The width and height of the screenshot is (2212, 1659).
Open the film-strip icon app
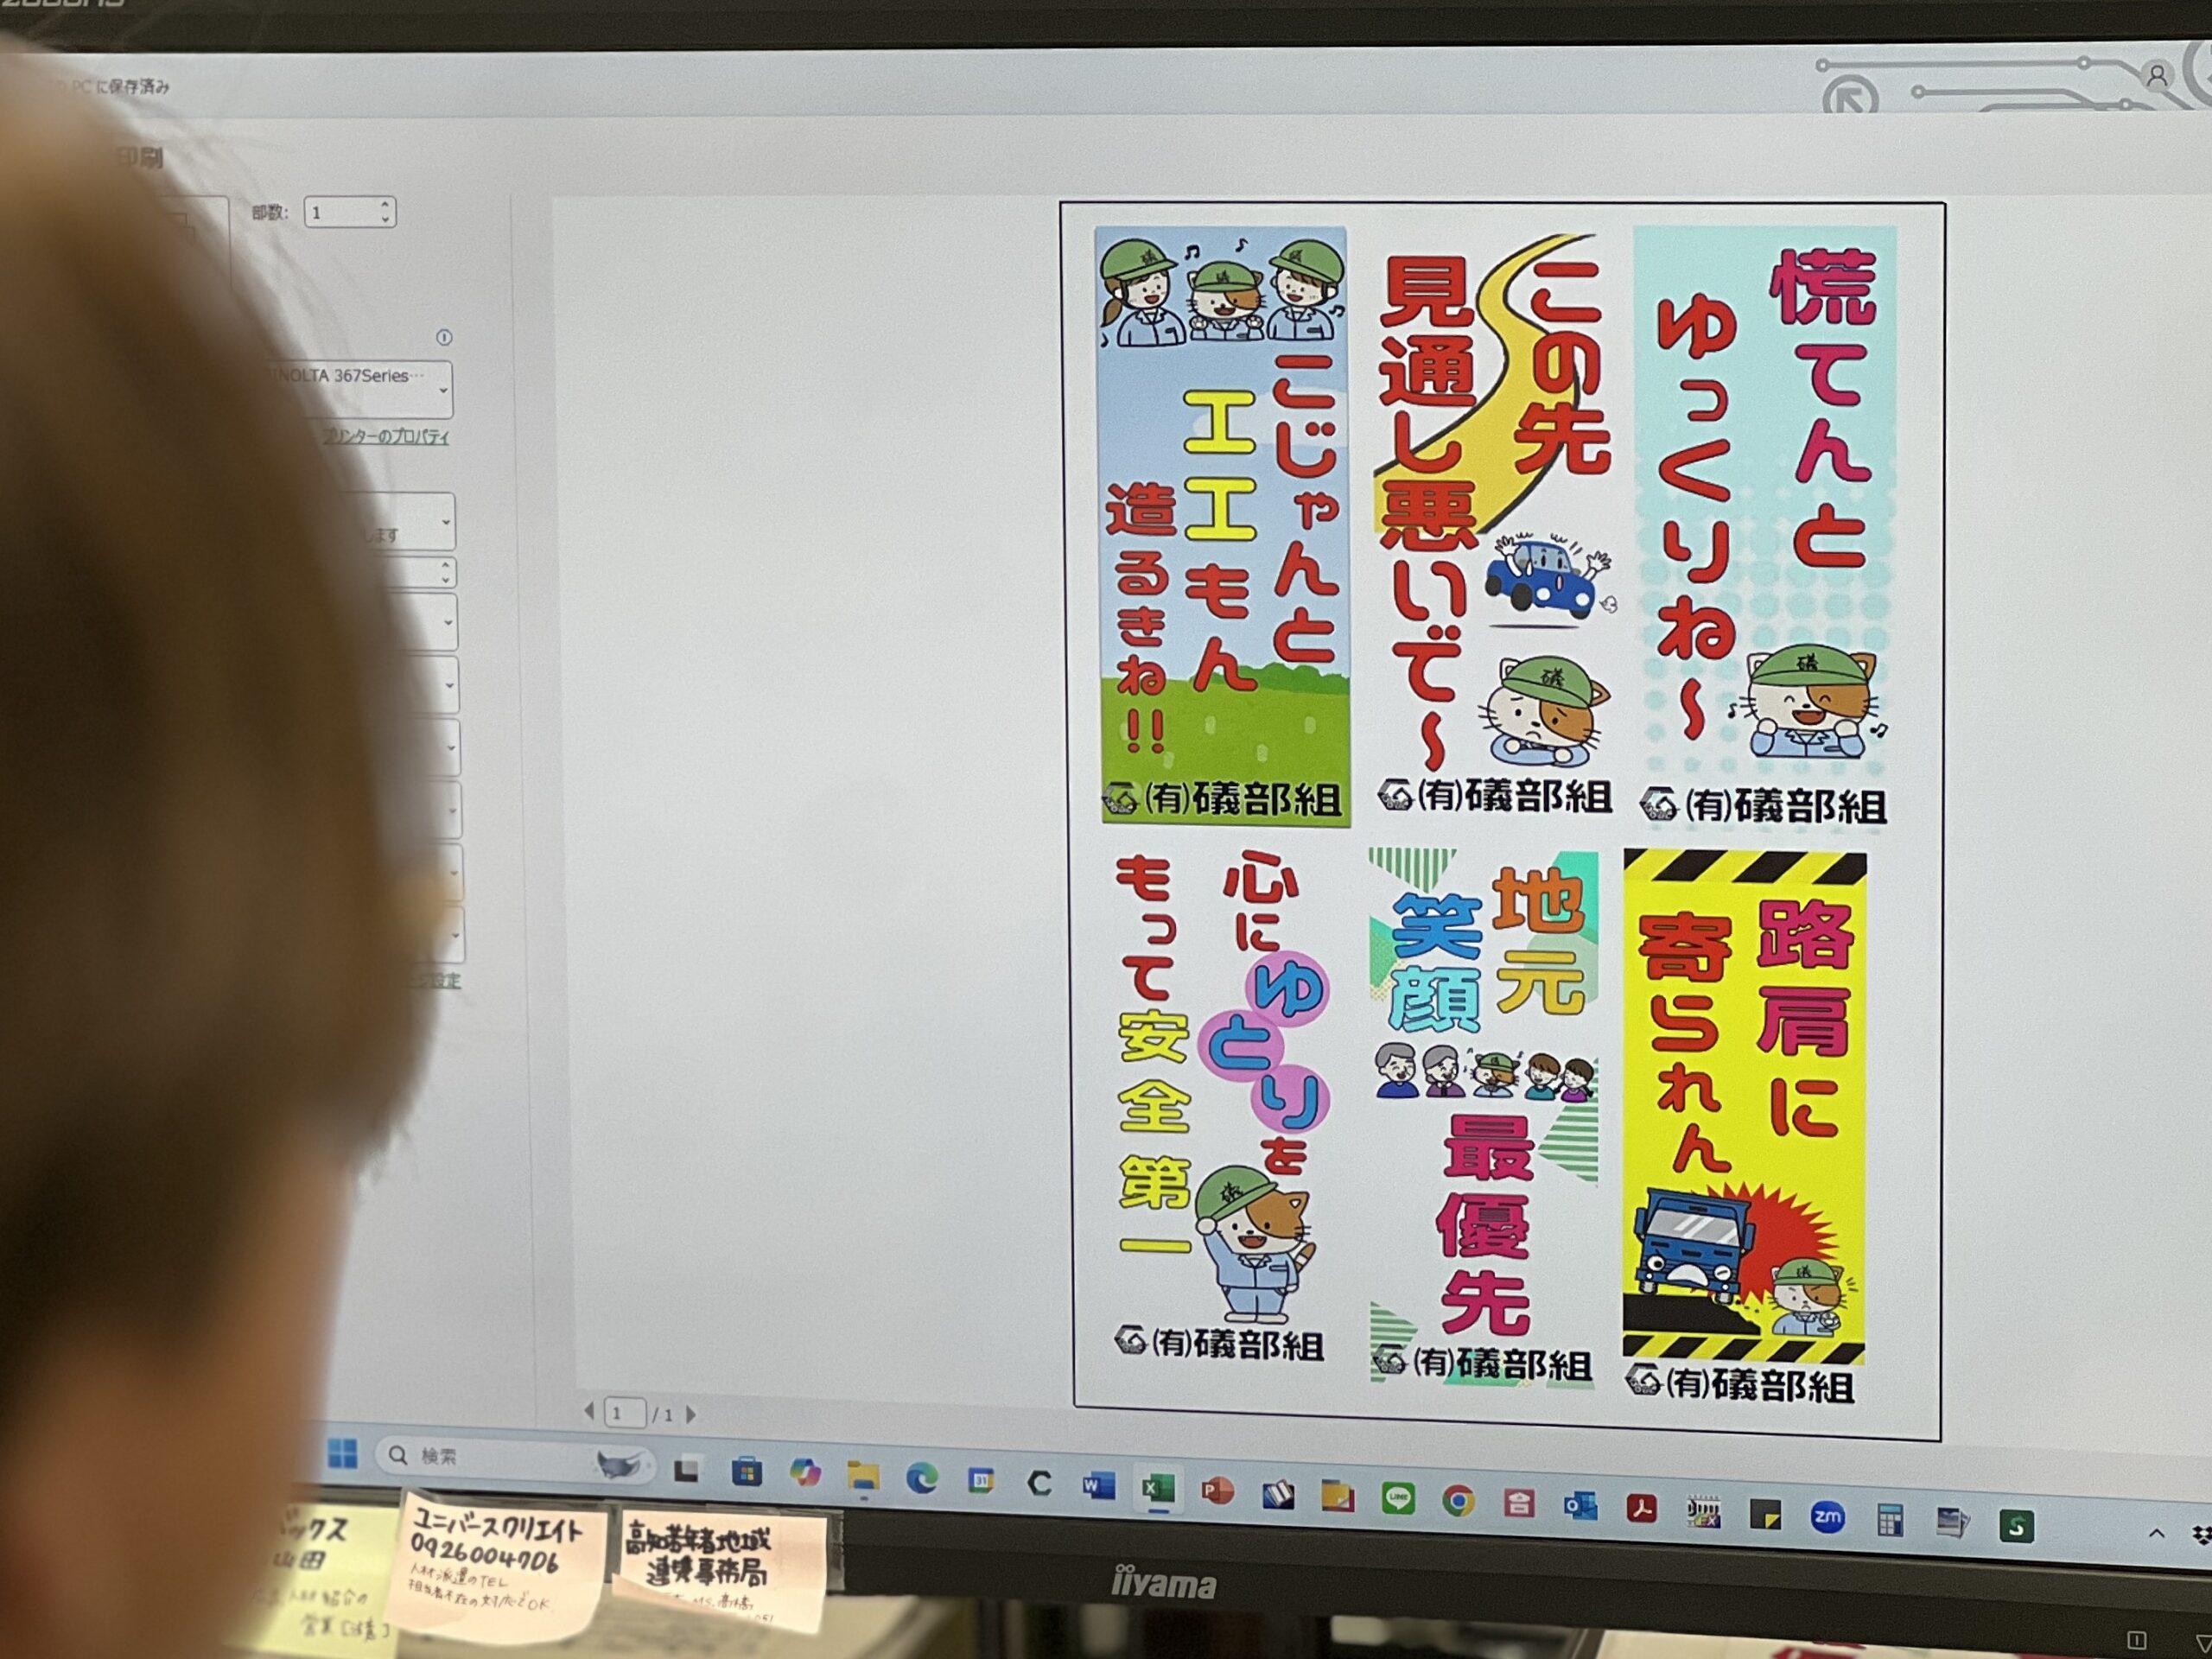(1702, 1511)
